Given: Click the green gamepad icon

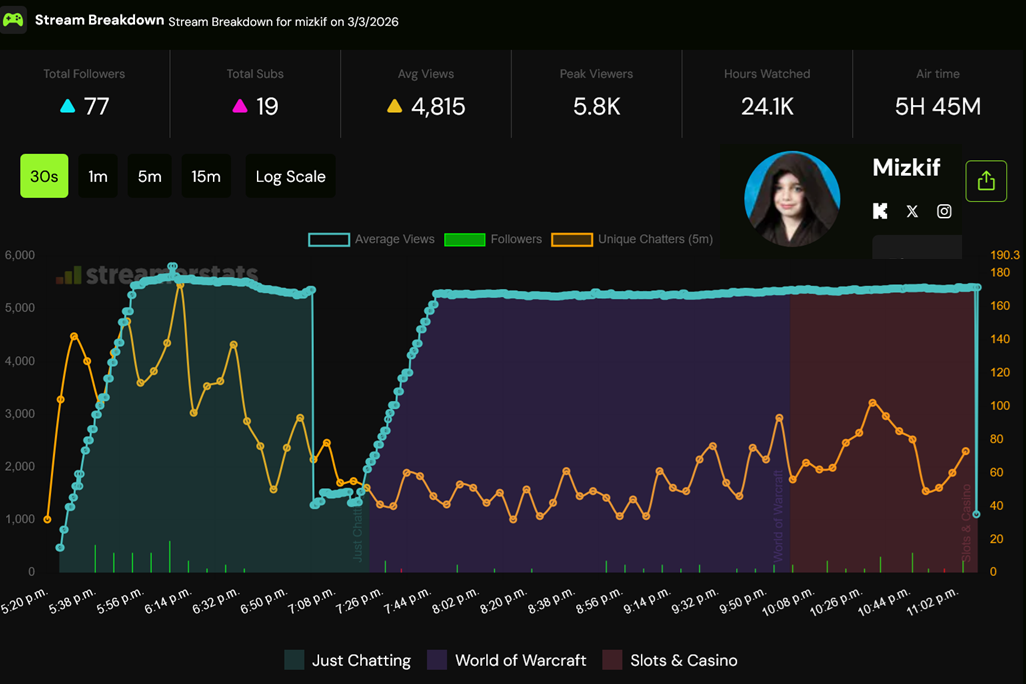Looking at the screenshot, I should coord(13,20).
